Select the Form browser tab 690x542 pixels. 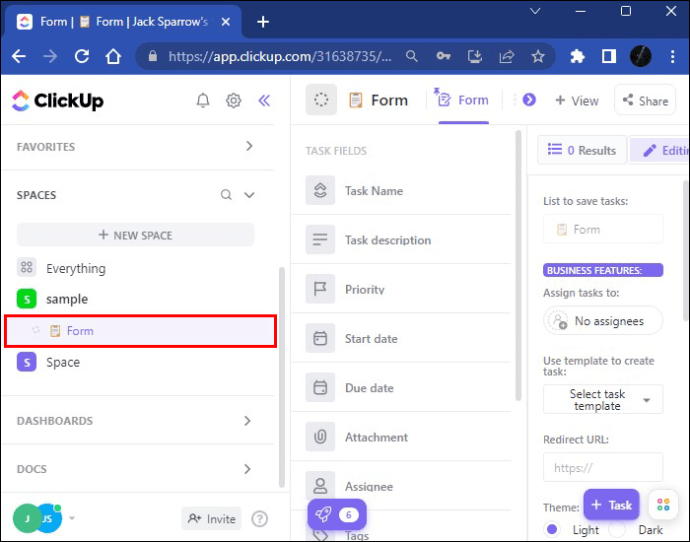pyautogui.click(x=123, y=22)
